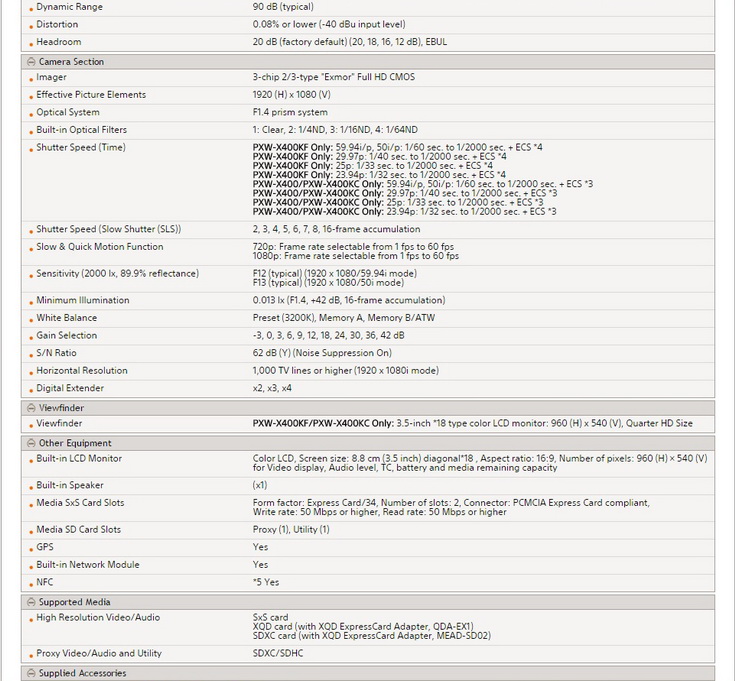Click the Color LCD, Screen size 8.8 cm value
The height and width of the screenshot is (681, 735).
point(480,463)
